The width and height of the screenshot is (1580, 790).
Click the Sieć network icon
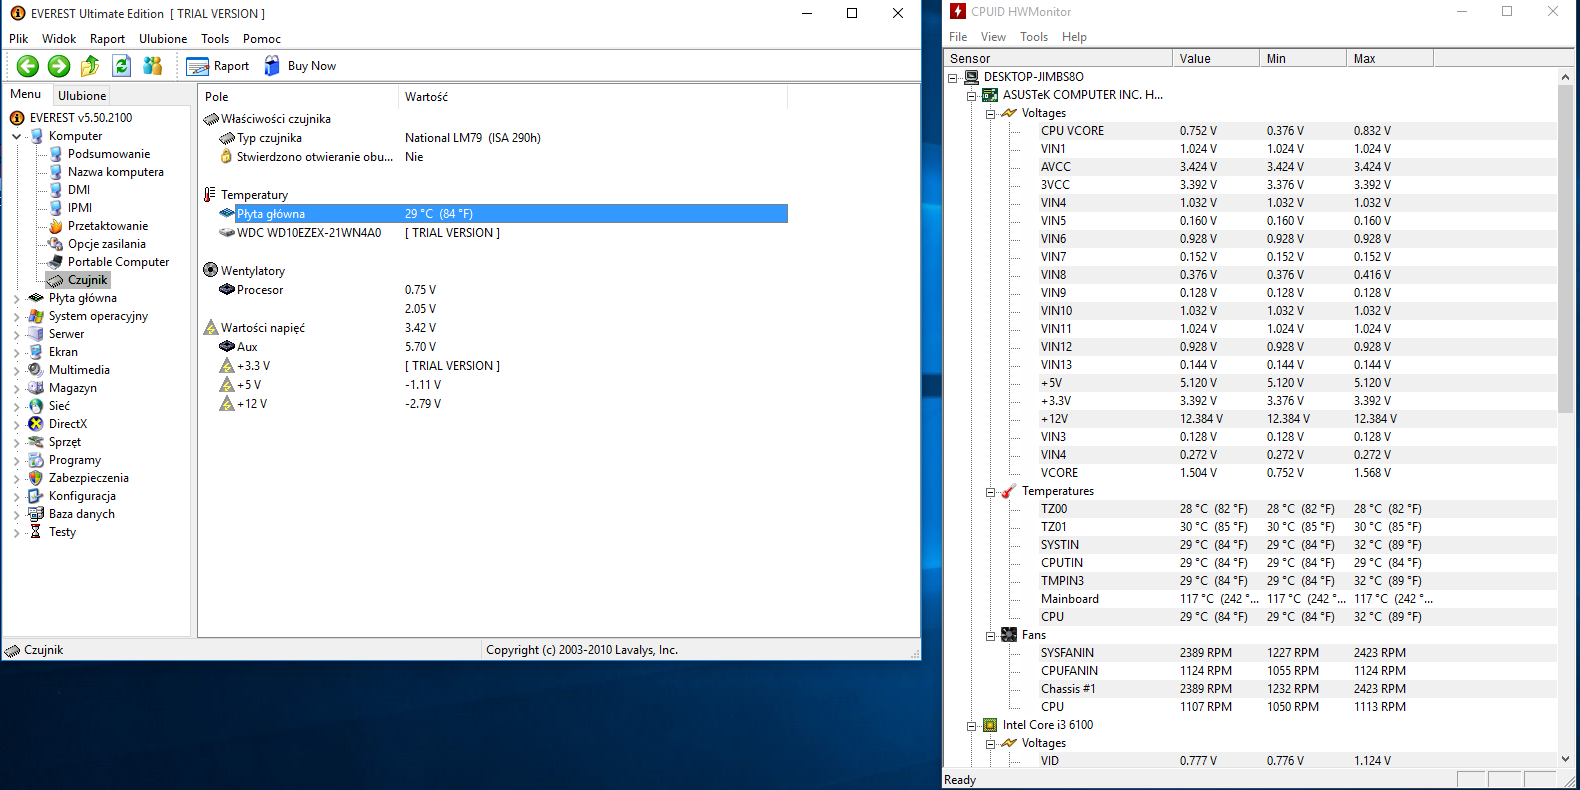36,406
